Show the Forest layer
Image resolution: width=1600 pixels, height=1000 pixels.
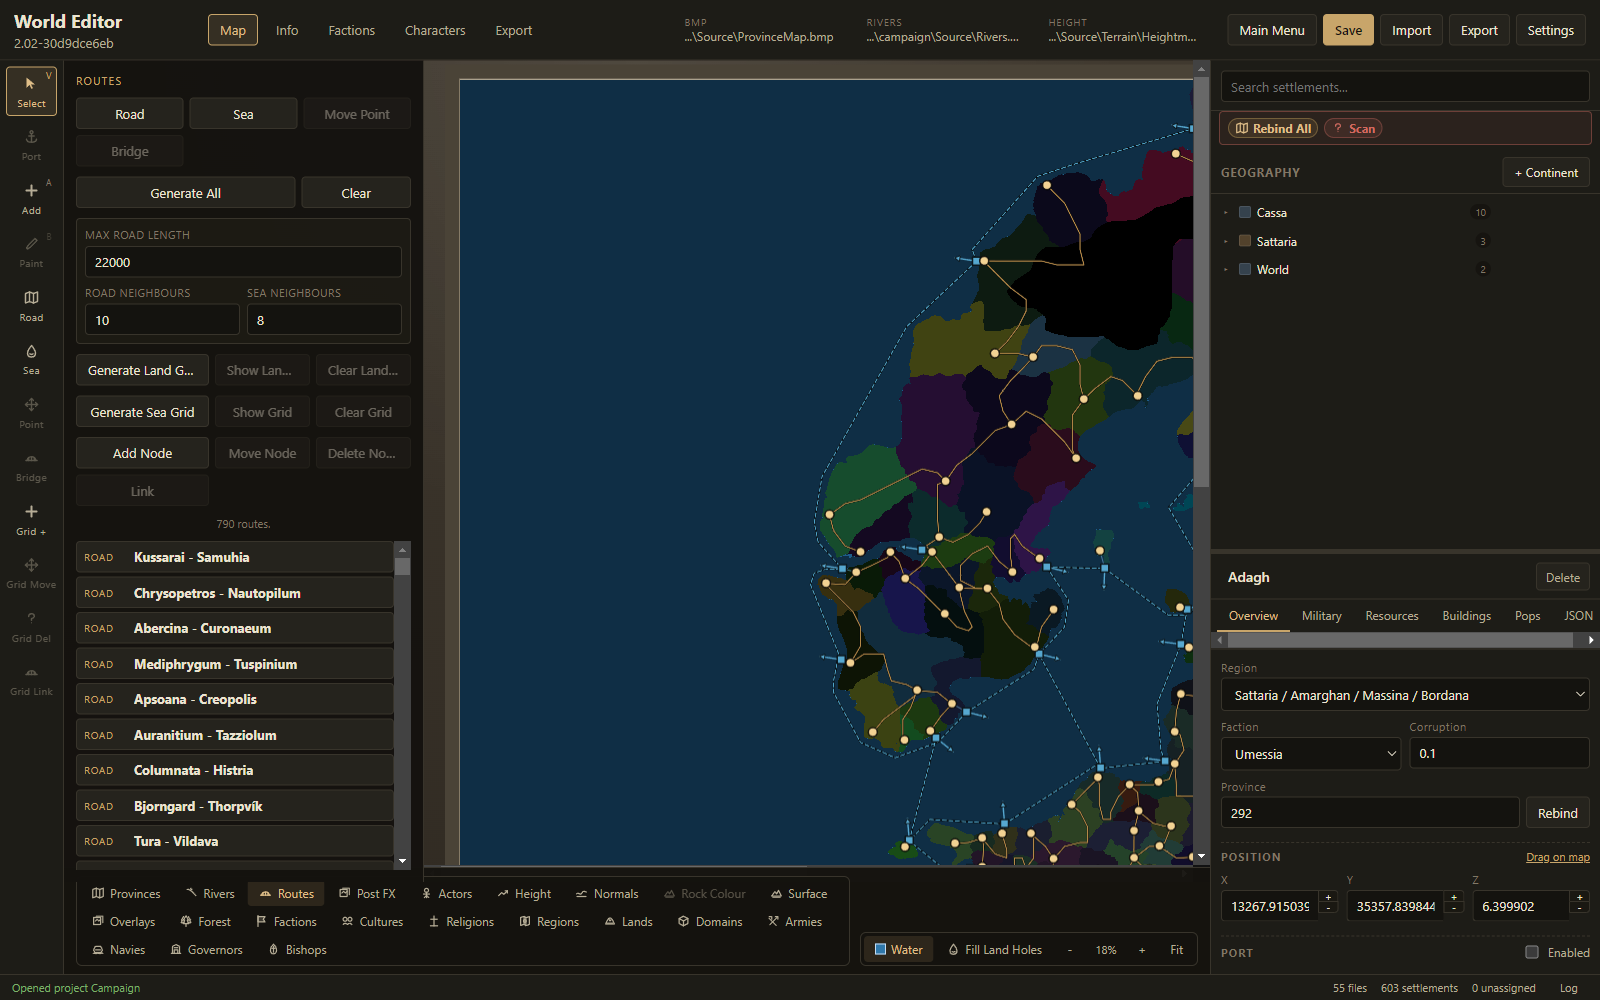click(205, 922)
